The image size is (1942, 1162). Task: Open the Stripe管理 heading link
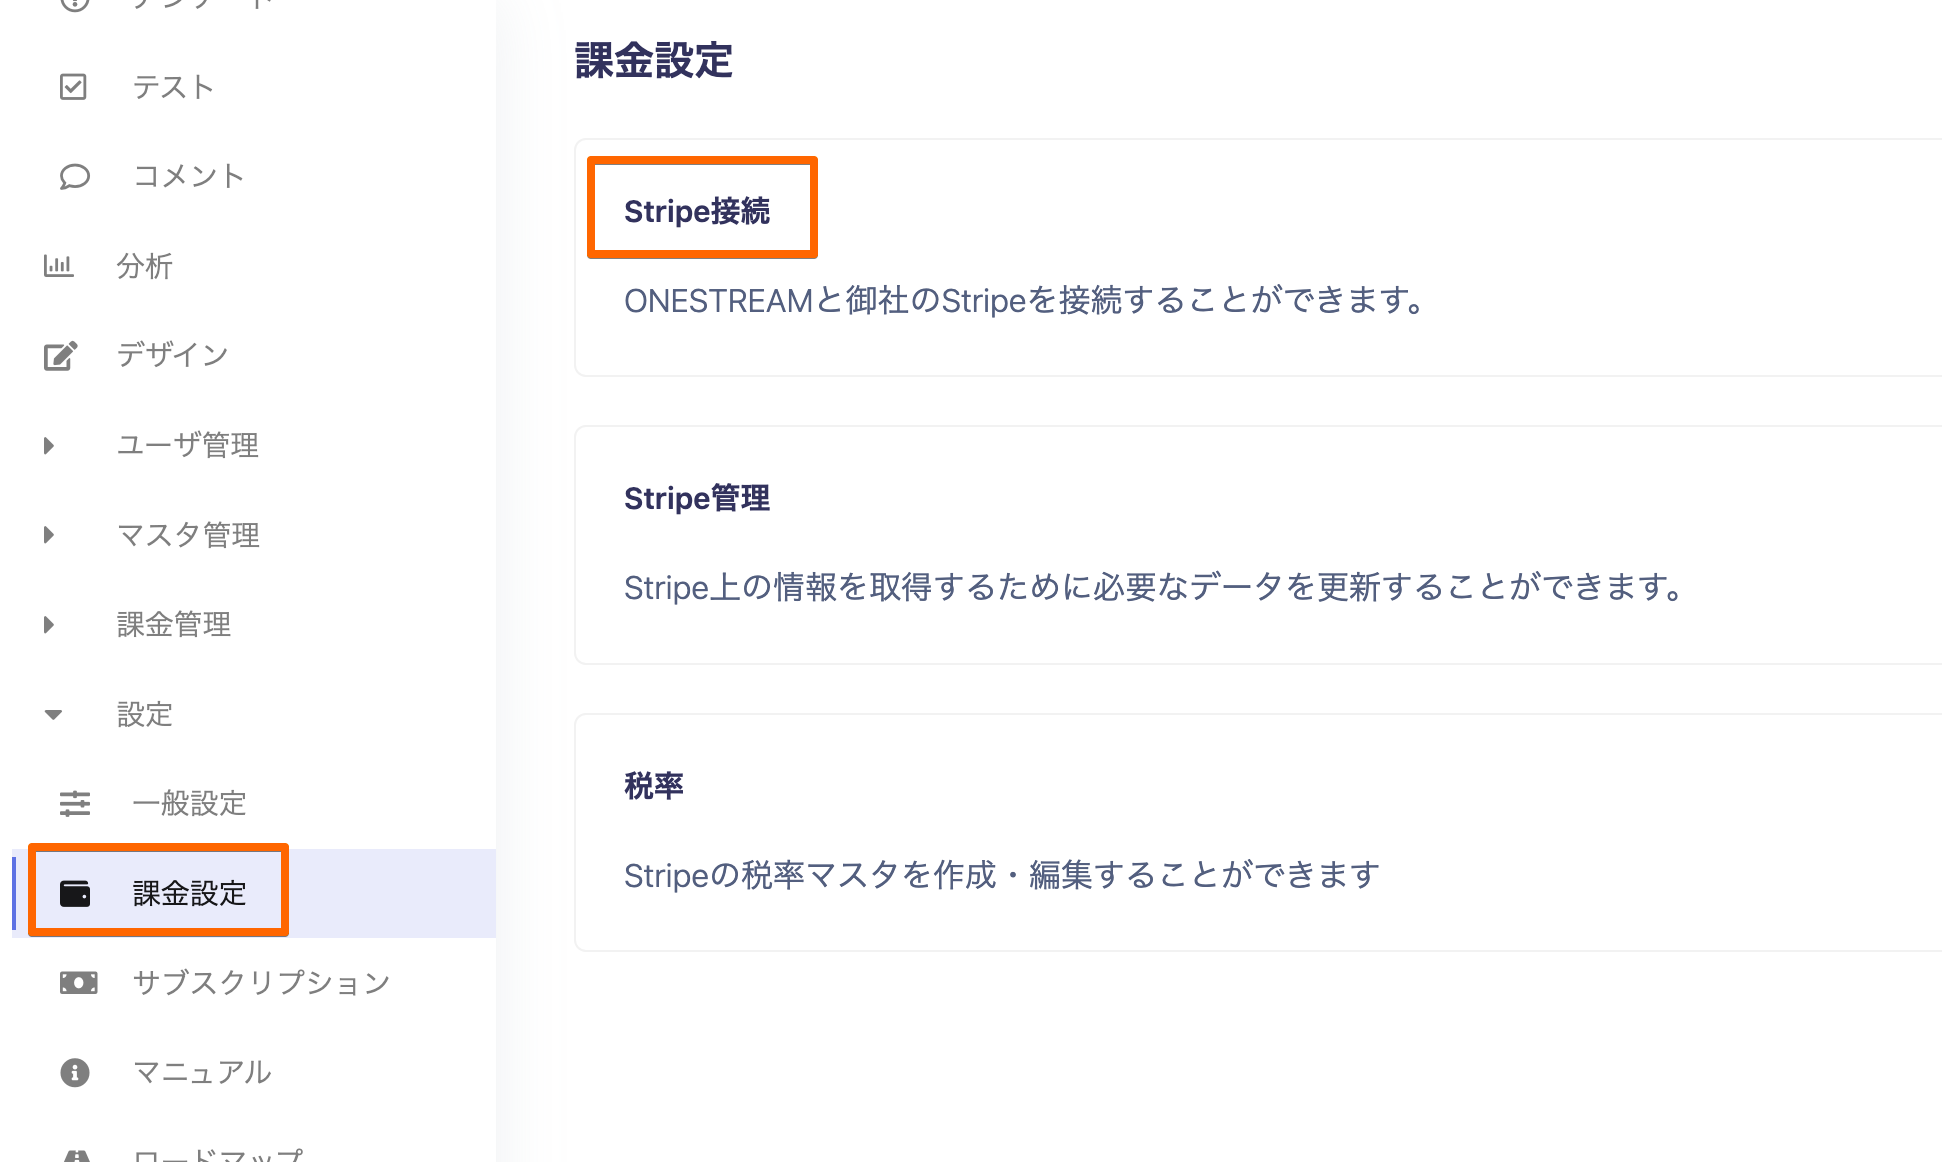[x=697, y=498]
